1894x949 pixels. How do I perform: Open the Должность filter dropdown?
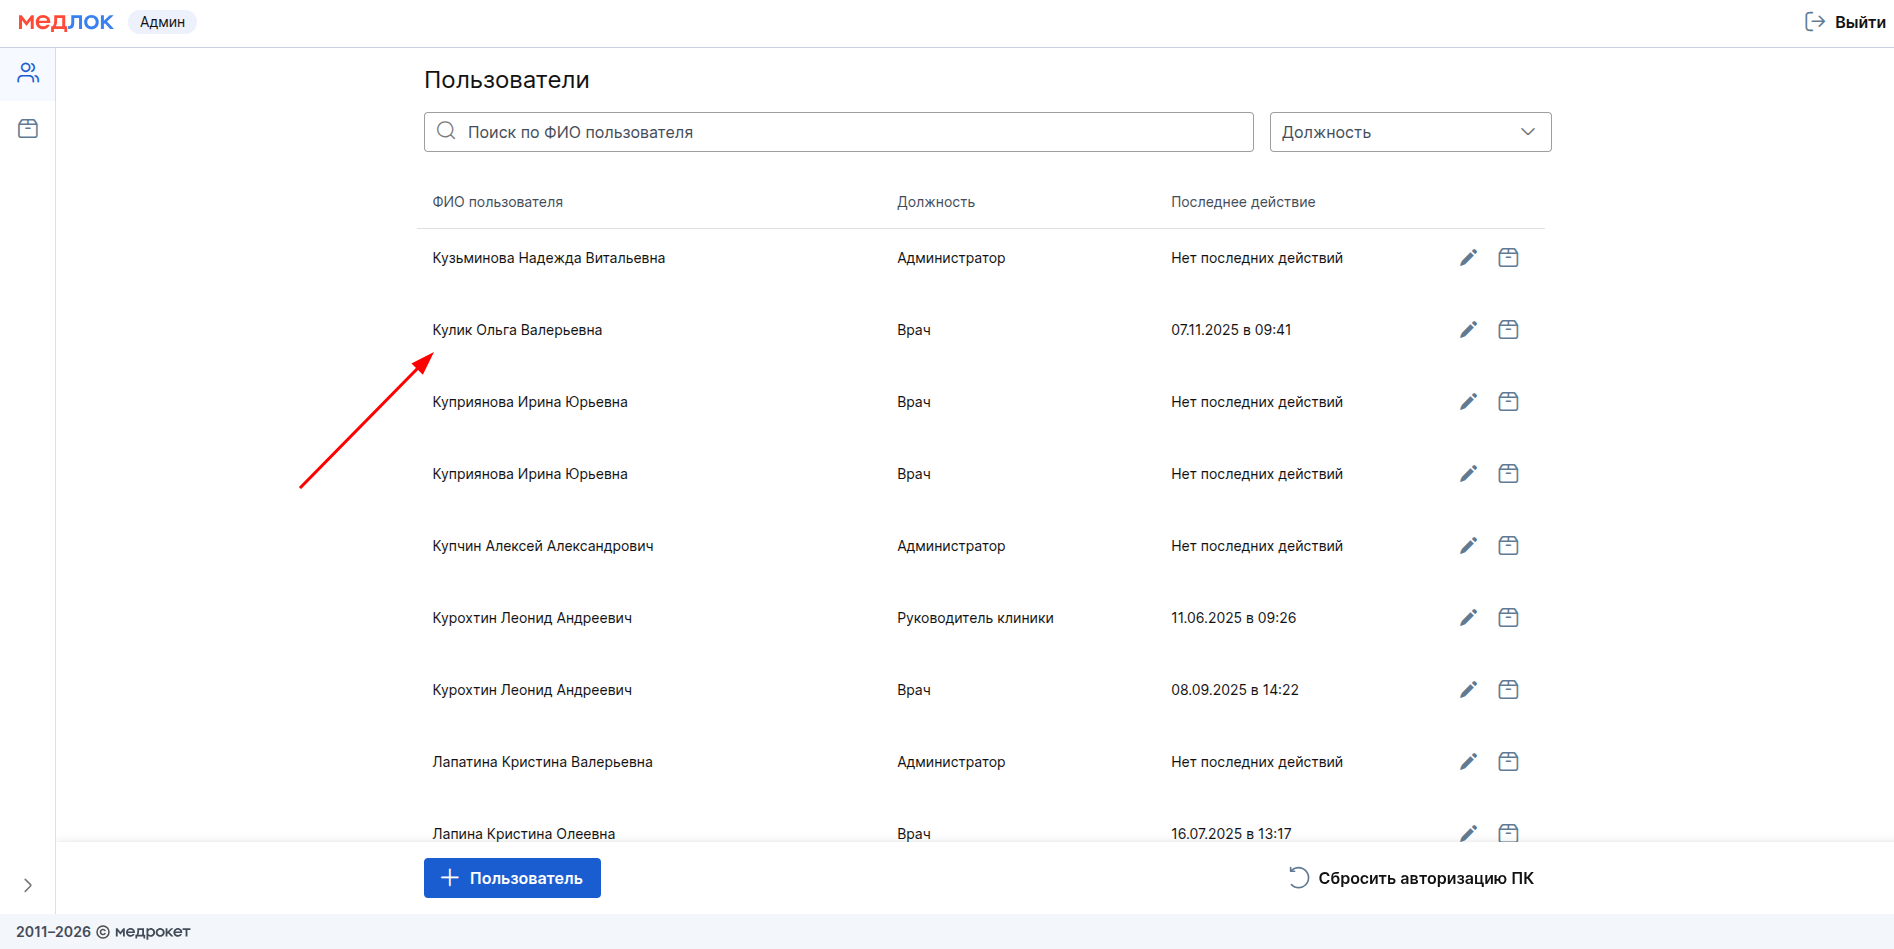1409,132
